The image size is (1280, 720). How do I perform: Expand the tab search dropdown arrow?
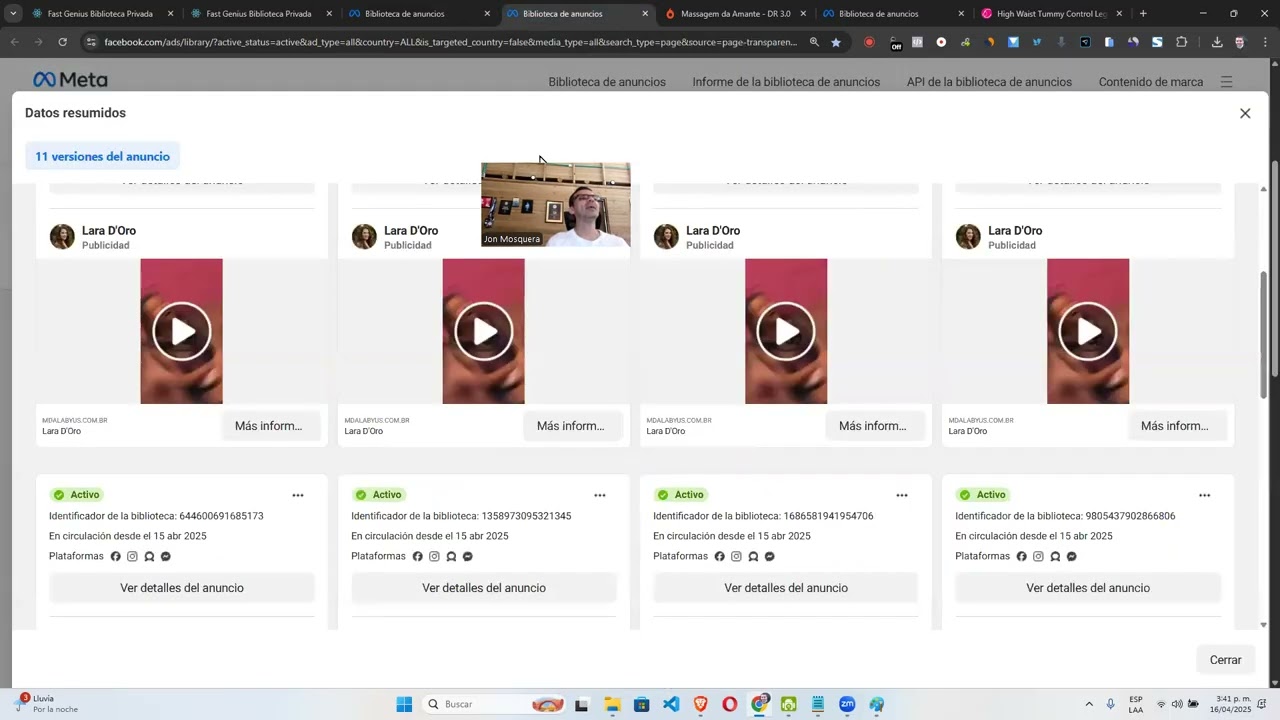coord(12,14)
